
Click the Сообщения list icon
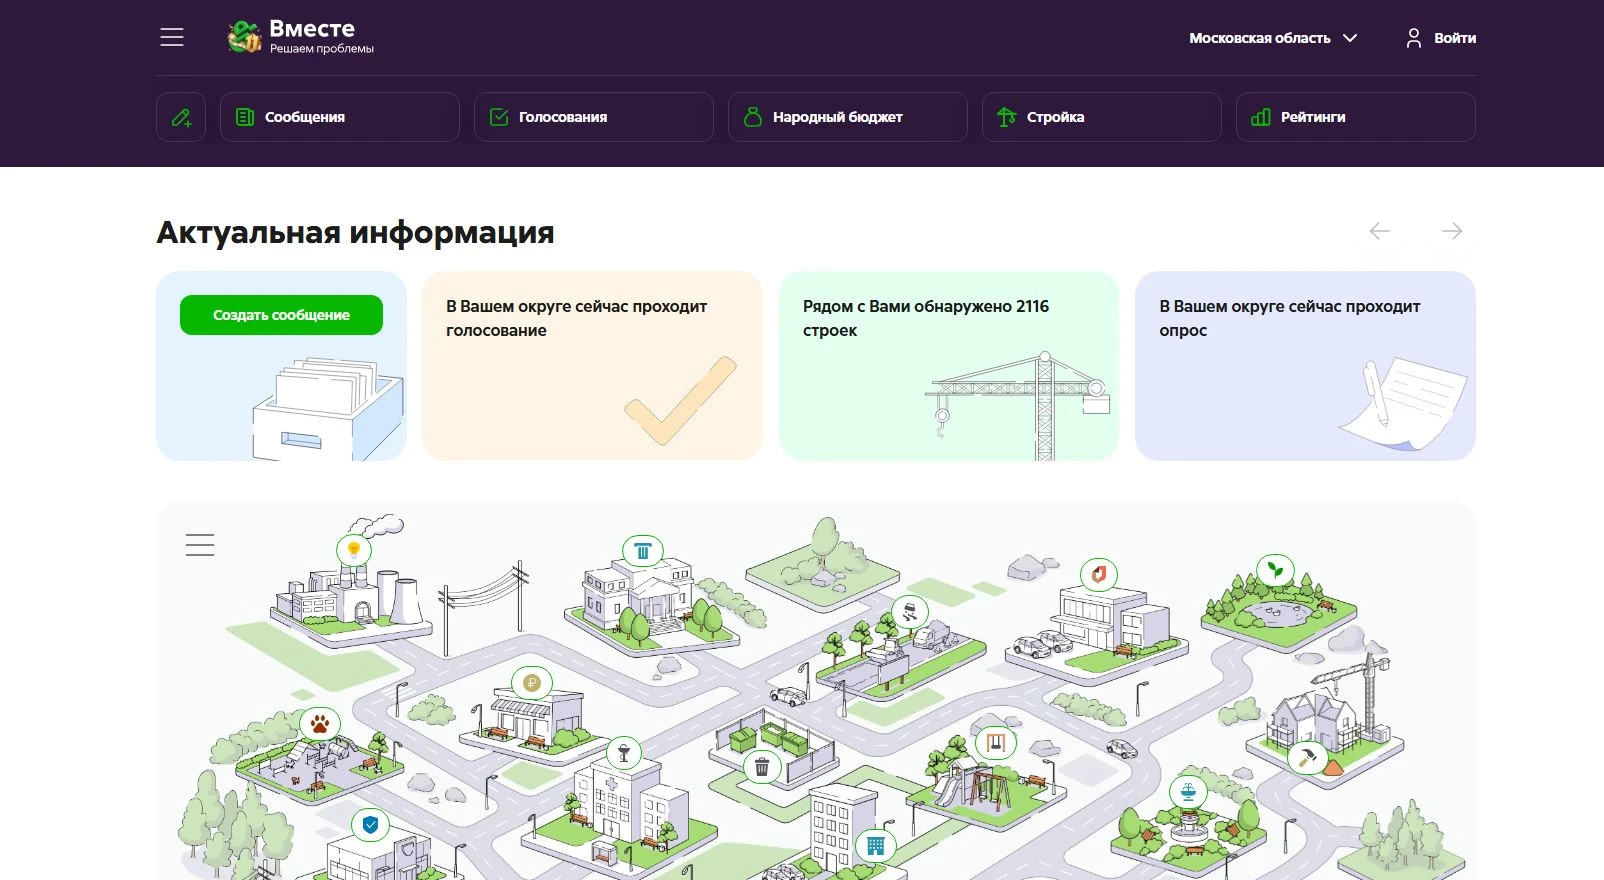[x=244, y=117]
